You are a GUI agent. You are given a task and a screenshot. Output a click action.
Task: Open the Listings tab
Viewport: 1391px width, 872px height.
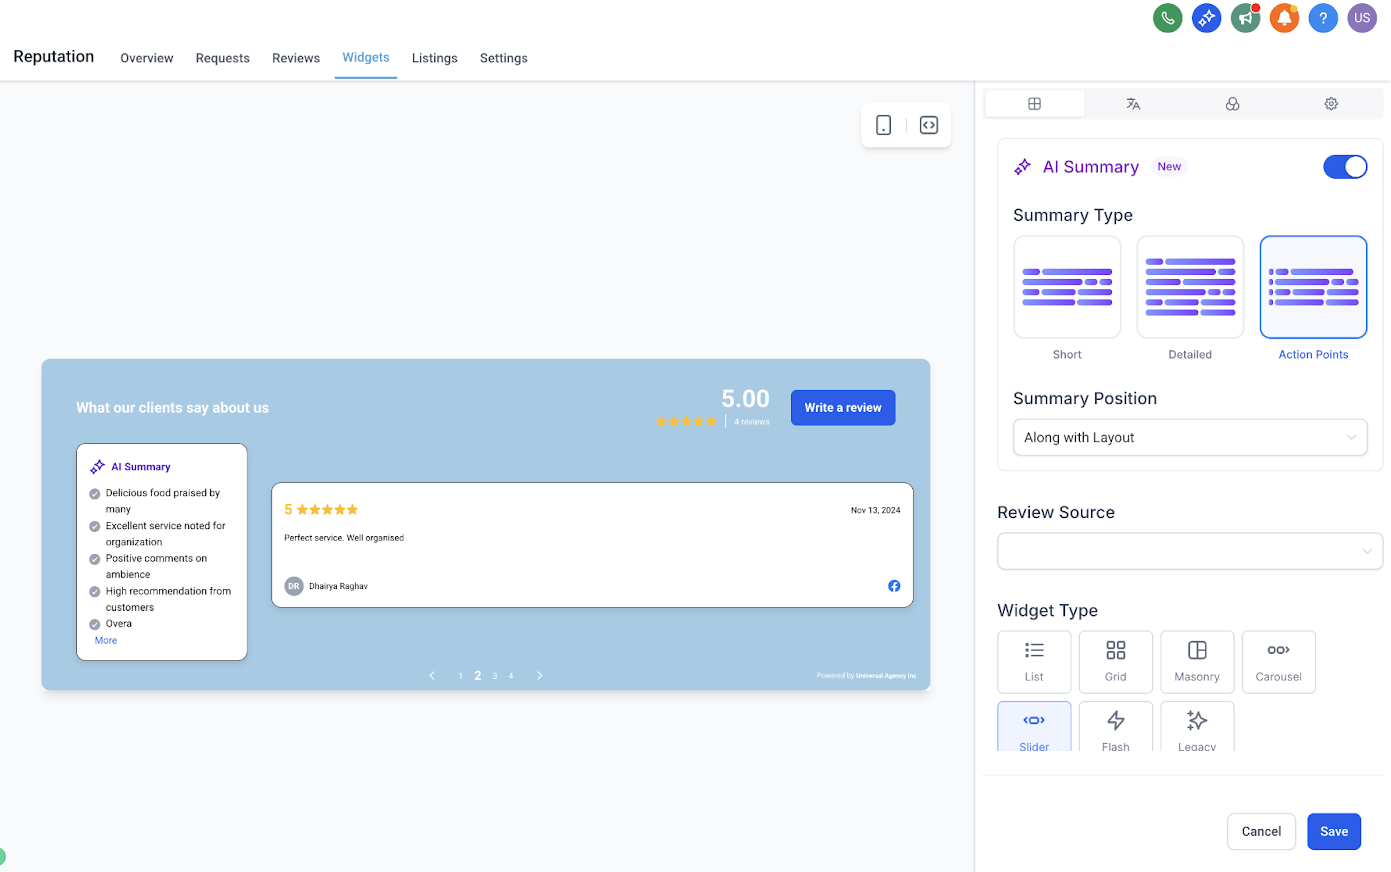click(x=435, y=58)
